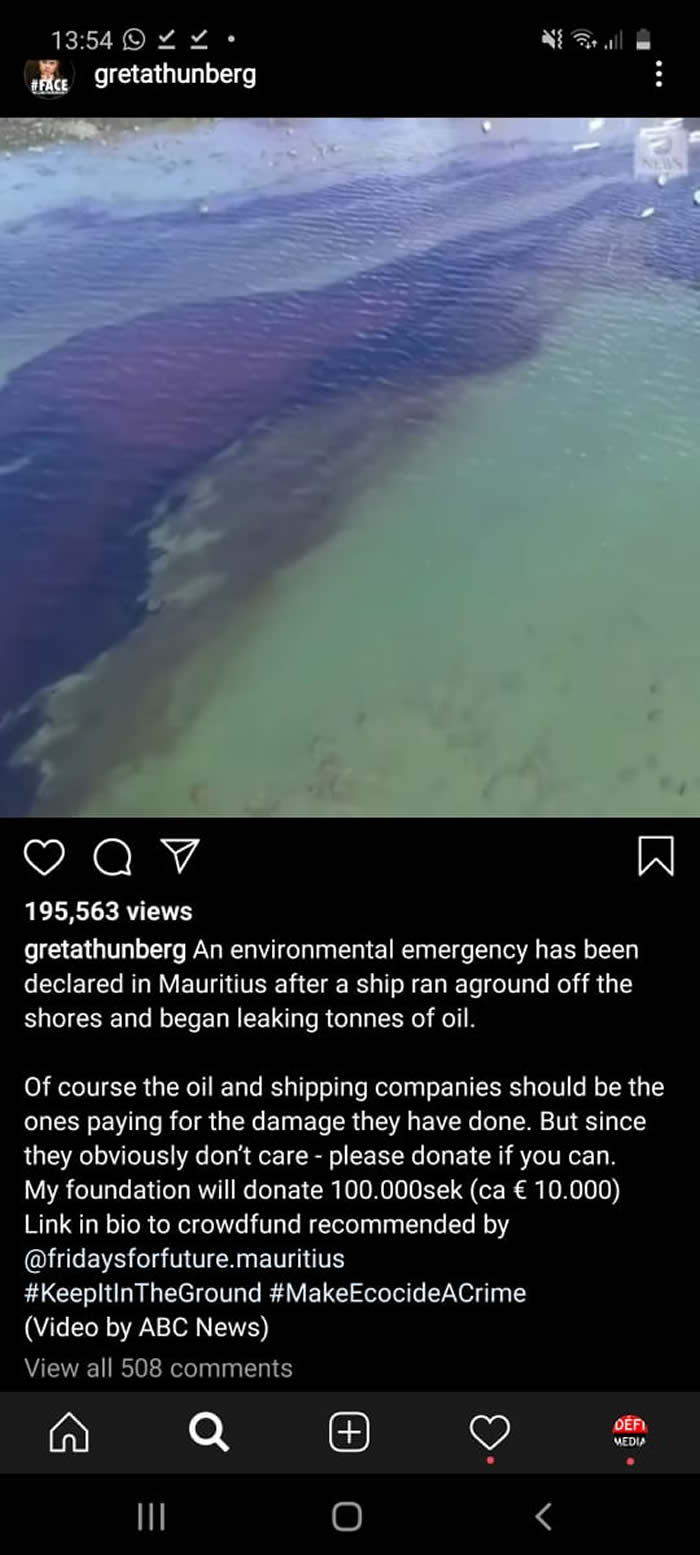Tap Android home navigation button
The width and height of the screenshot is (700, 1555).
pos(347,1516)
